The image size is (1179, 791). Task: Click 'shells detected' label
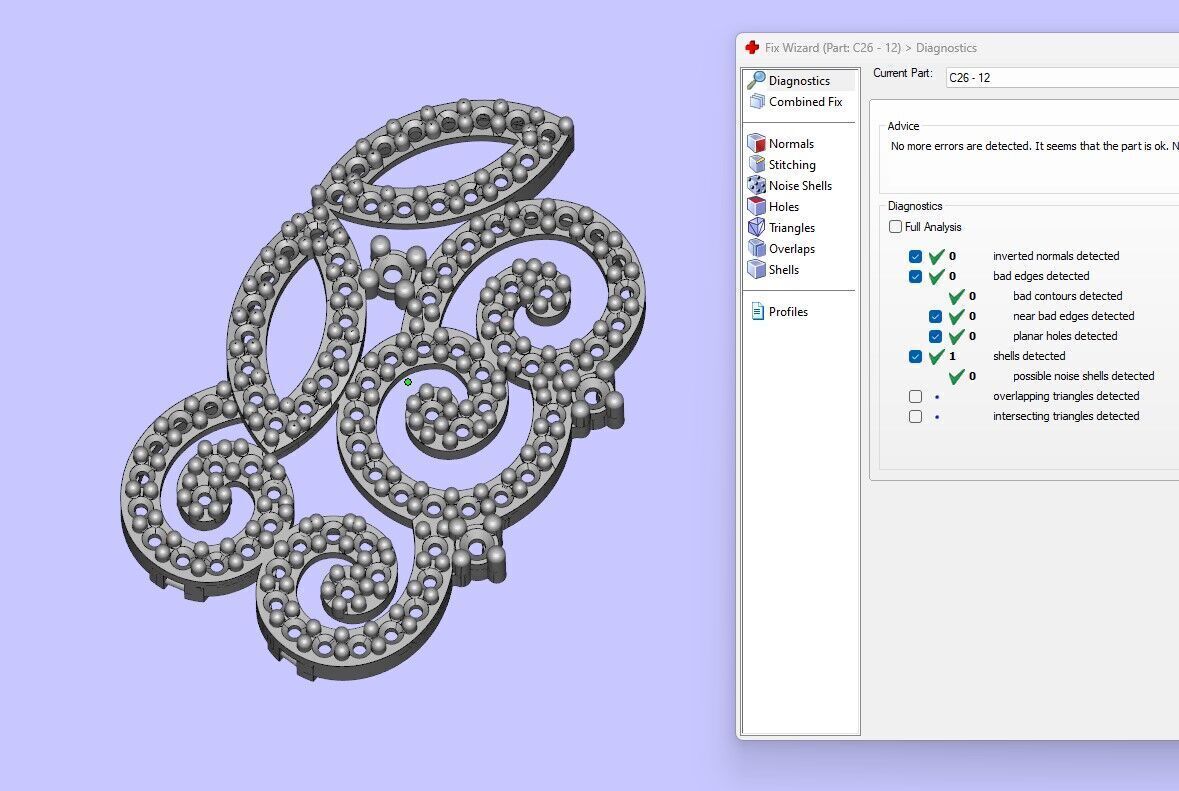[x=1029, y=356]
